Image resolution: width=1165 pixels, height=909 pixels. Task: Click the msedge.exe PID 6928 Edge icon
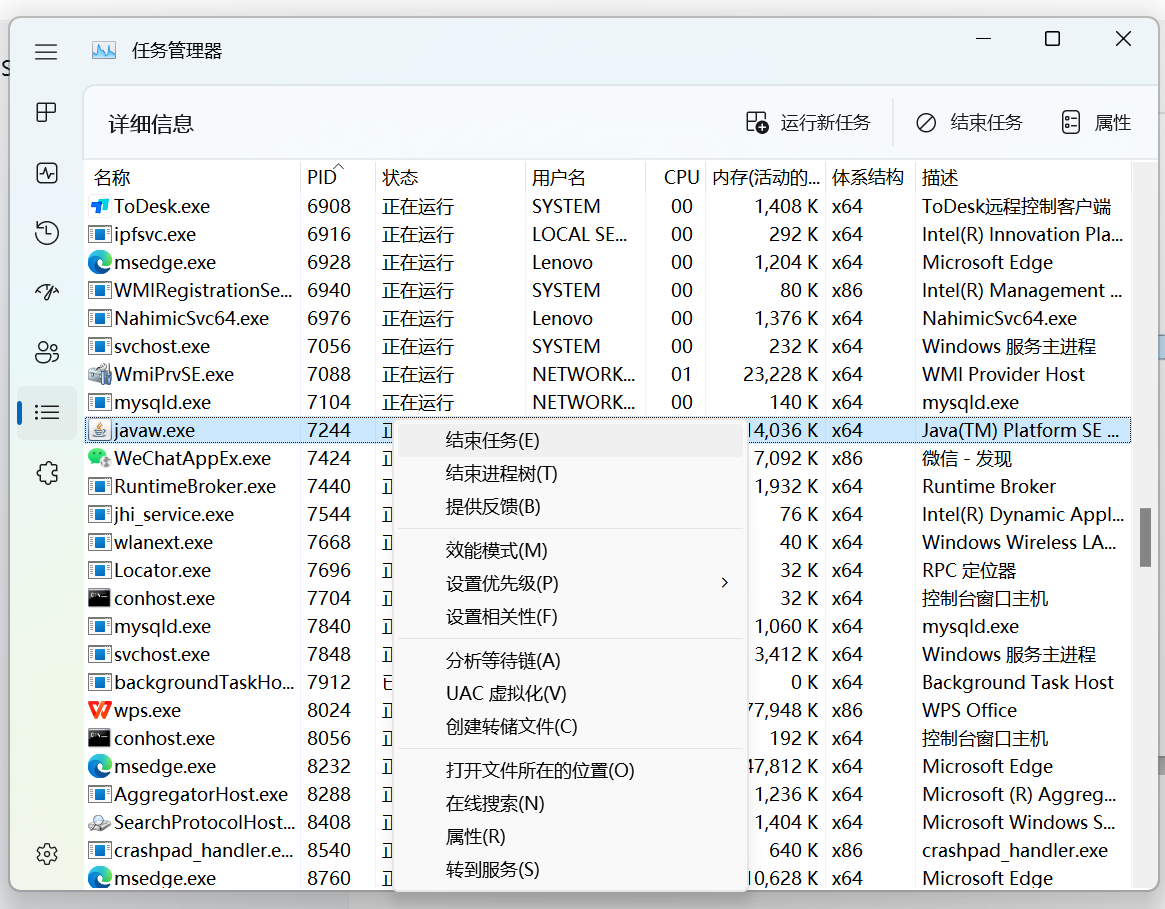pos(100,262)
